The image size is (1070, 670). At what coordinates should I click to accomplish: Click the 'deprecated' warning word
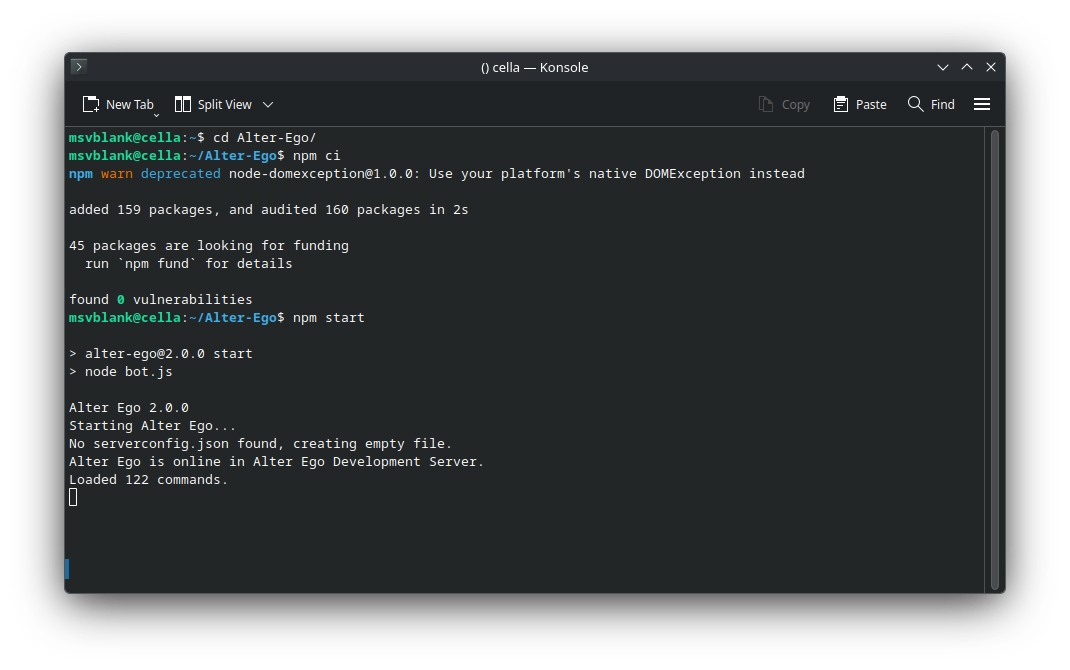pyautogui.click(x=180, y=173)
